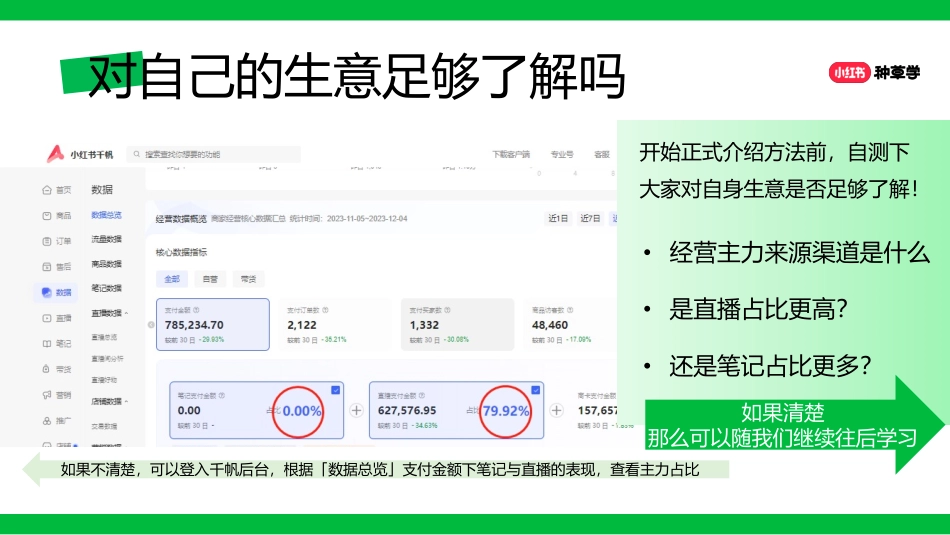The image size is (950, 535).
Task: Select 数据 data in sidebar
Action: [56, 292]
